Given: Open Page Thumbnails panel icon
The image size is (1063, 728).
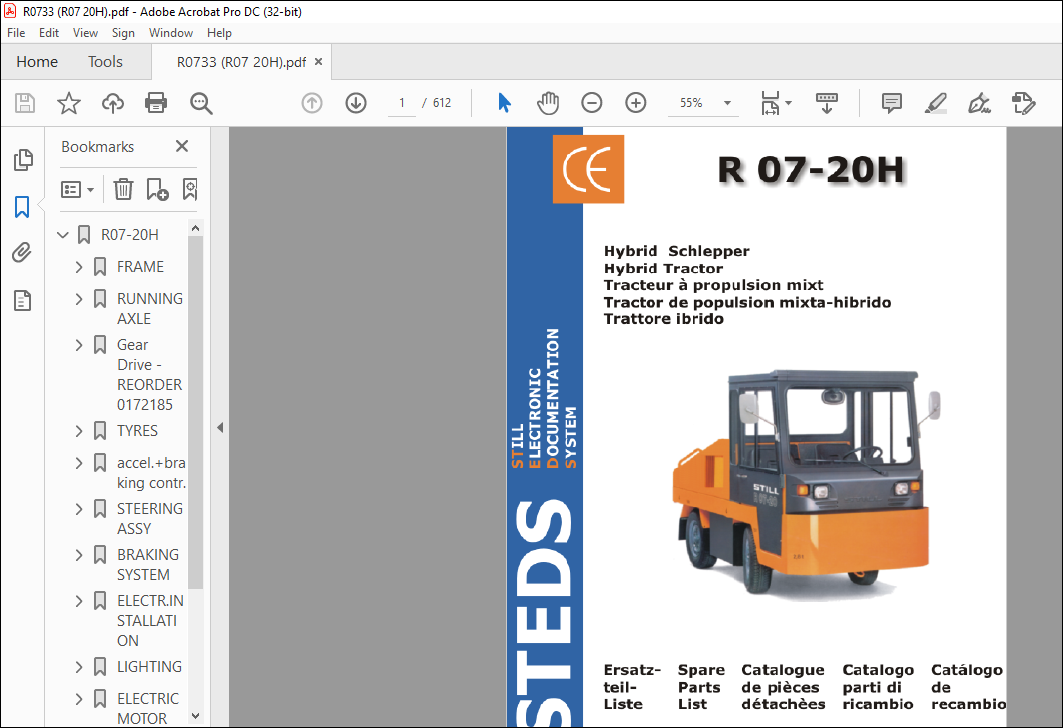Looking at the screenshot, I should (x=22, y=160).
